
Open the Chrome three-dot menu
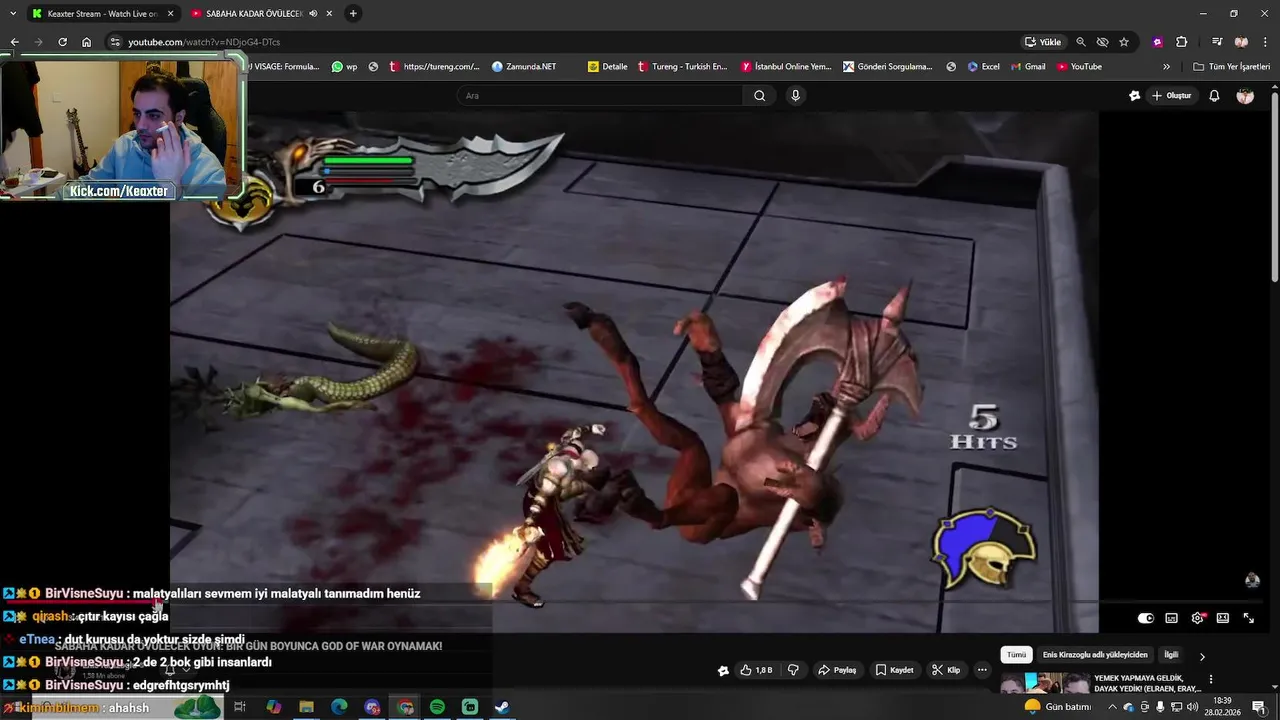[x=1264, y=42]
